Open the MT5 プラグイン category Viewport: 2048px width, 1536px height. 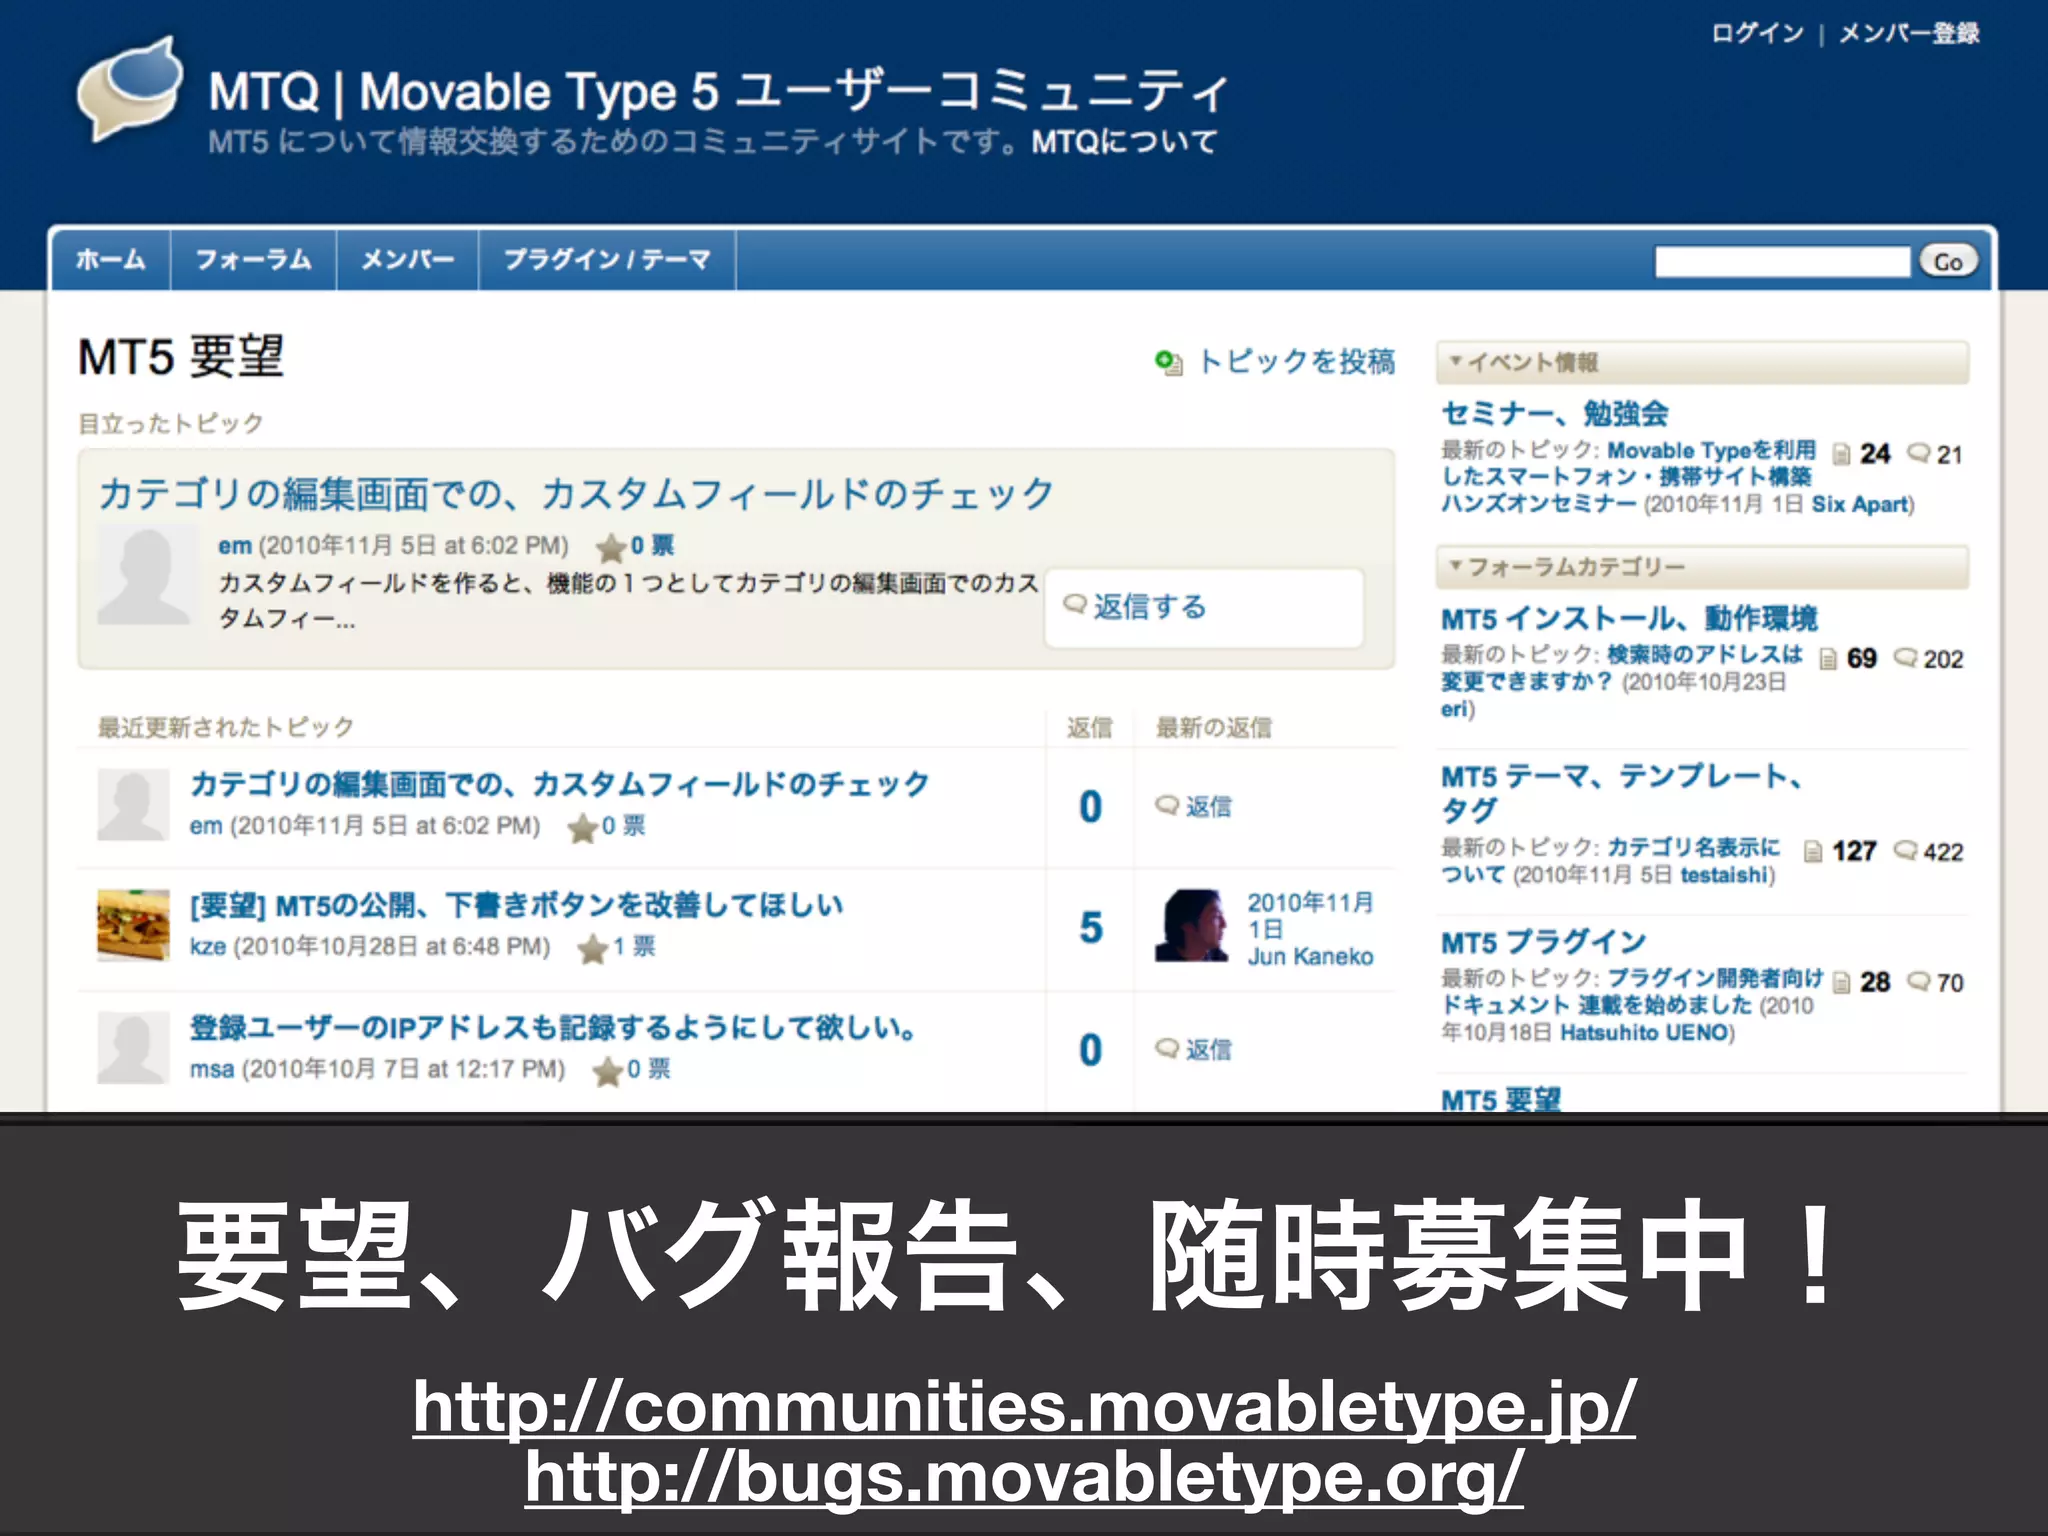[1543, 942]
